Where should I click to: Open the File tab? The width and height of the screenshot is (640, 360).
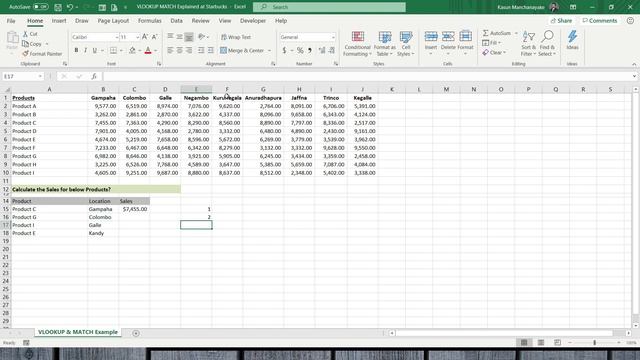tap(11, 21)
